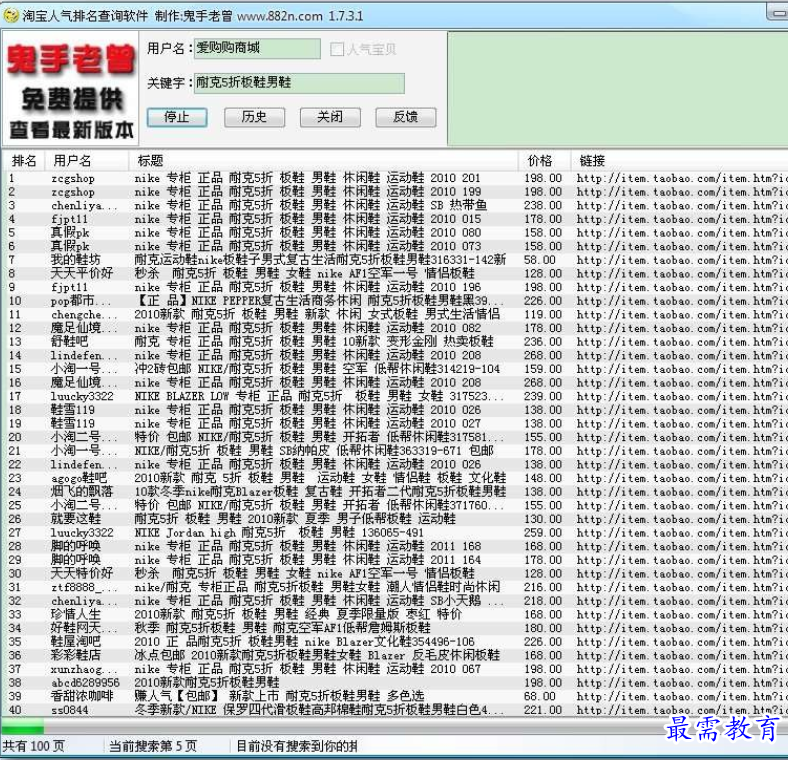Select row with user chengche...

(394, 315)
